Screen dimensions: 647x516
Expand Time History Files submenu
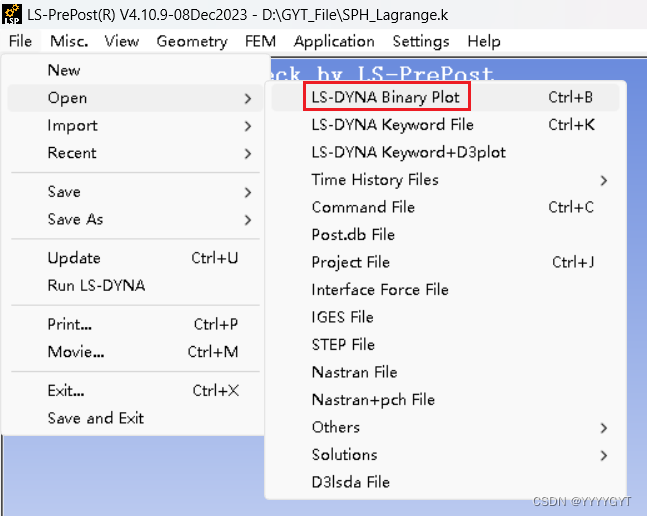click(446, 180)
